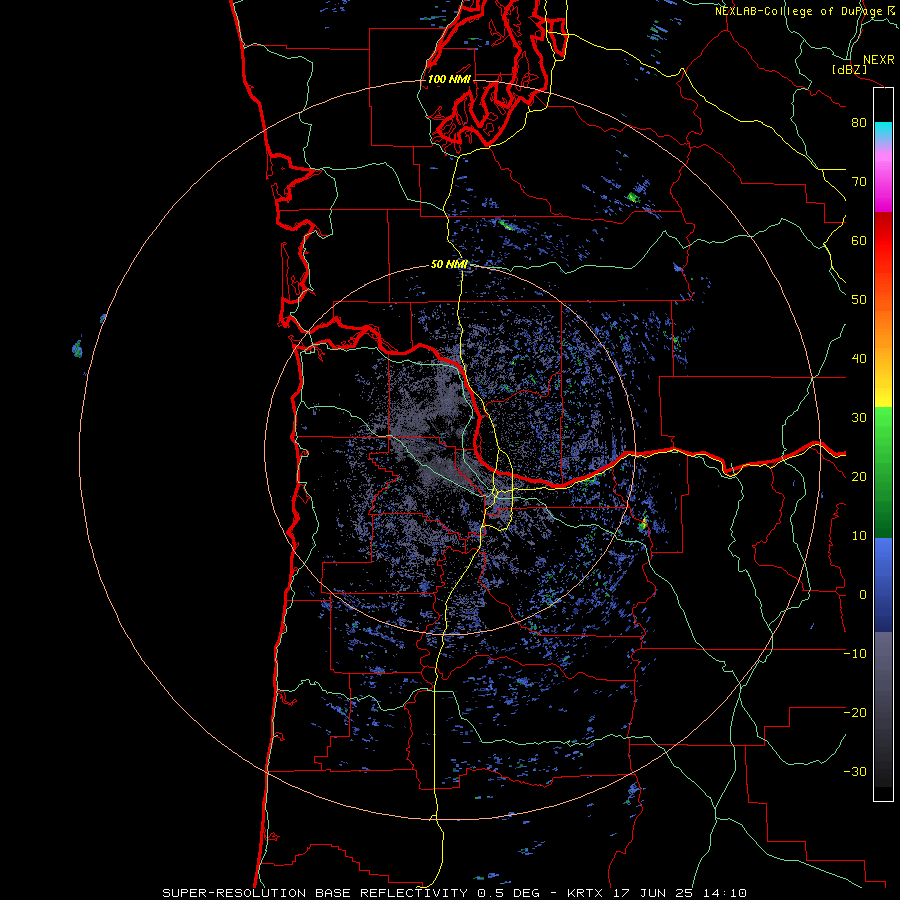The height and width of the screenshot is (900, 900).
Task: Click the yellow-red echo east of radar site
Action: (643, 523)
